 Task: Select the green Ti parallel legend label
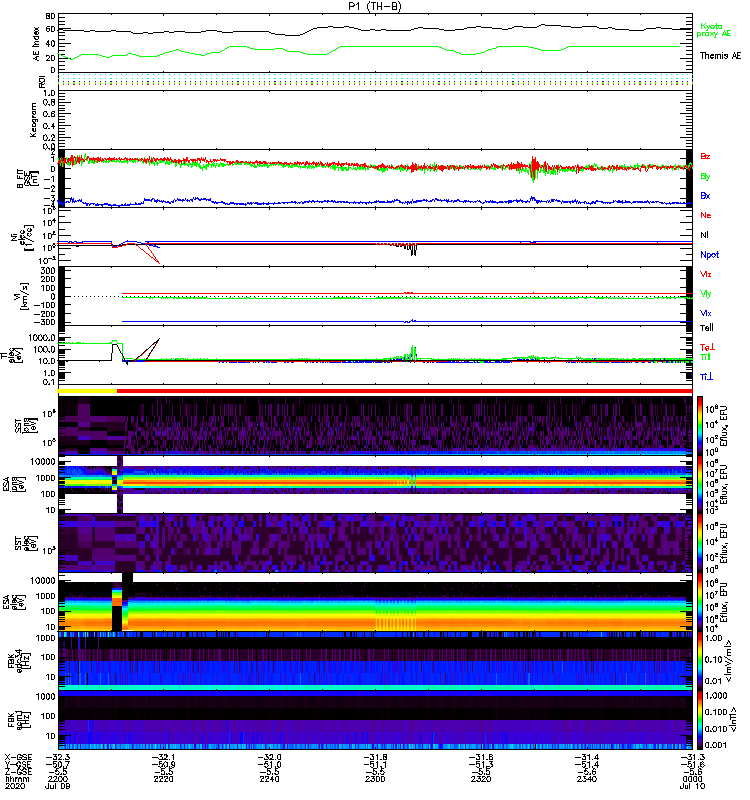(705, 357)
